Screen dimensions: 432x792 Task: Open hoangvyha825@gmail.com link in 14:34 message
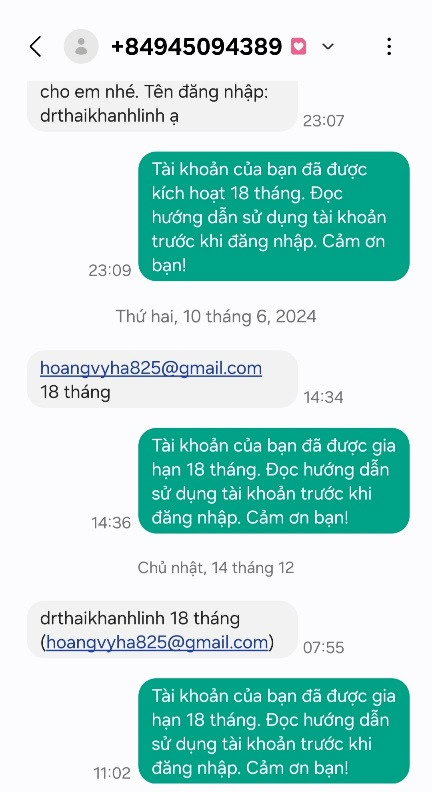(x=151, y=368)
